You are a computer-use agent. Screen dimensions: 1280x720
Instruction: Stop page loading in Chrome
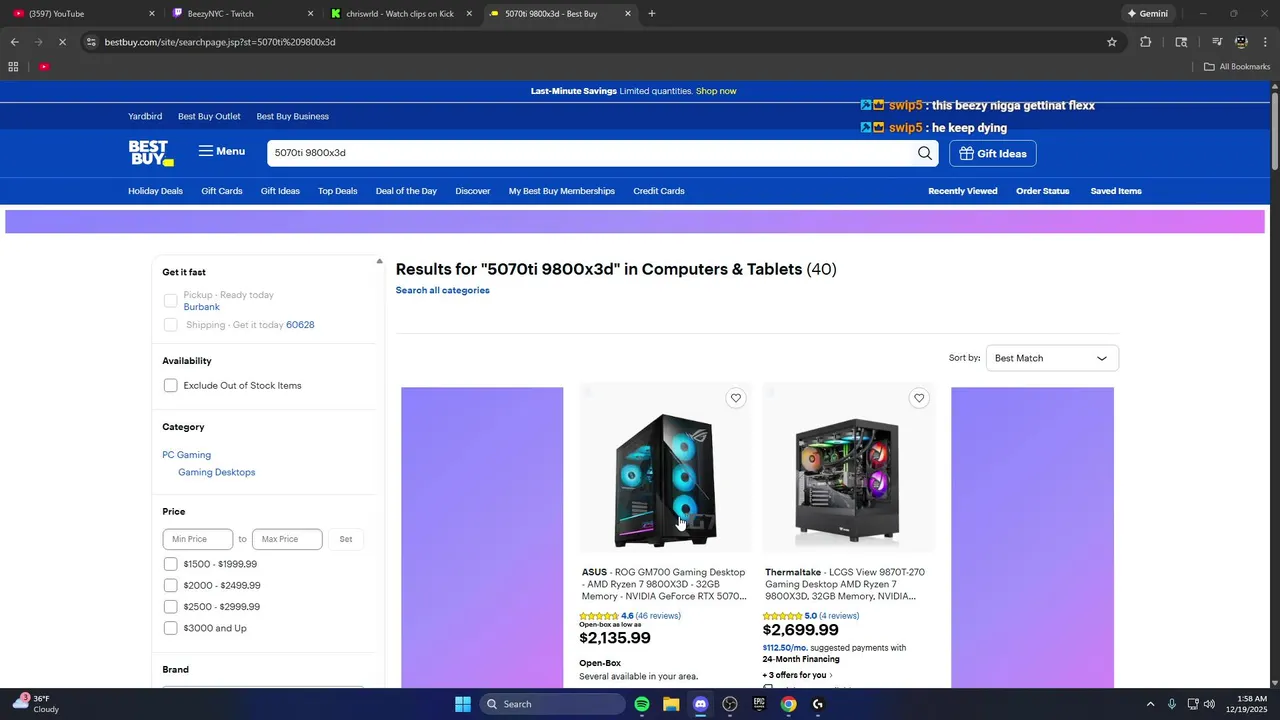(x=62, y=42)
